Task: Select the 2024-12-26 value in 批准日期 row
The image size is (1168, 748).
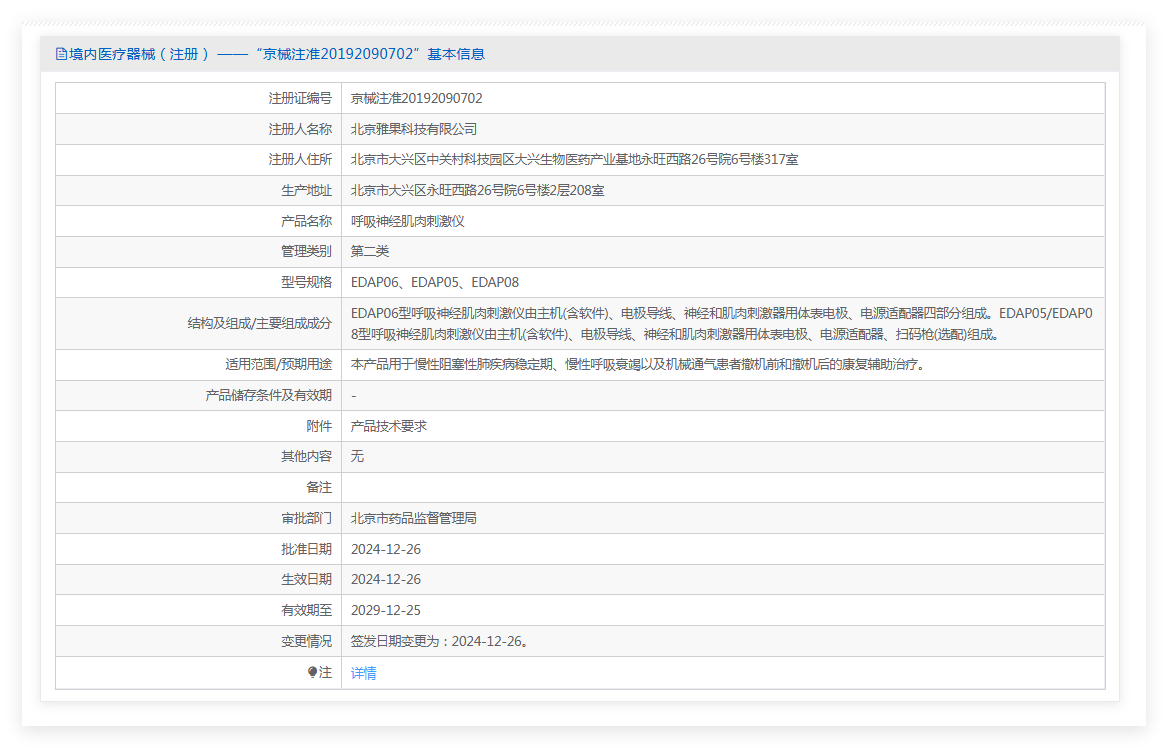Action: pos(386,549)
